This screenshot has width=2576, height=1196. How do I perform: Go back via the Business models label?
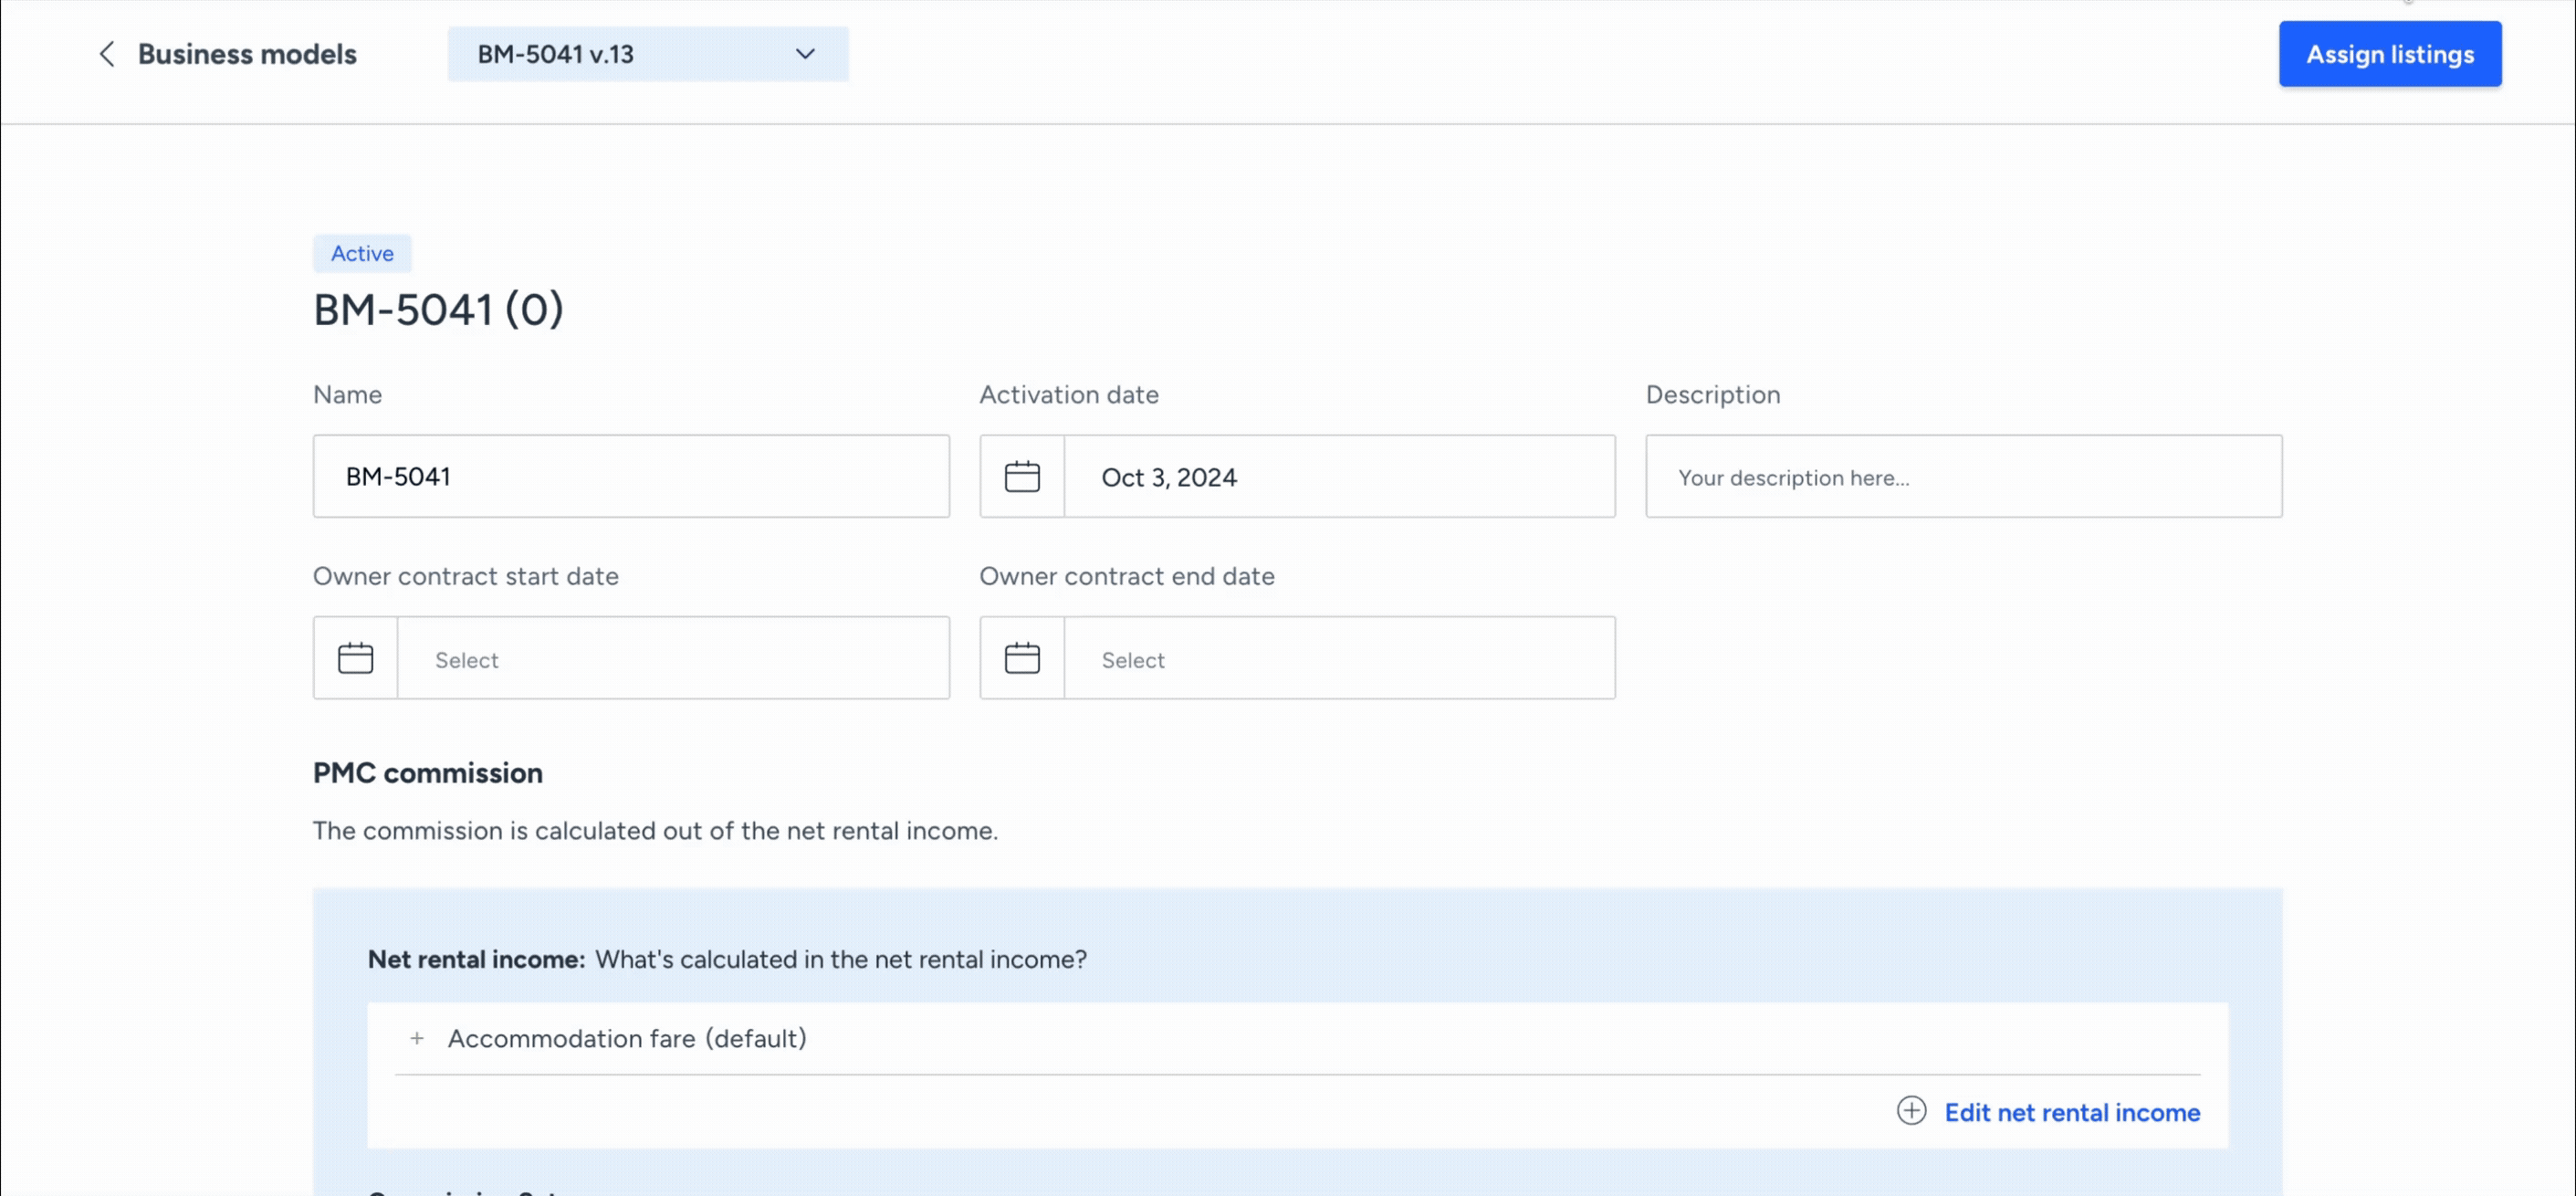(247, 54)
